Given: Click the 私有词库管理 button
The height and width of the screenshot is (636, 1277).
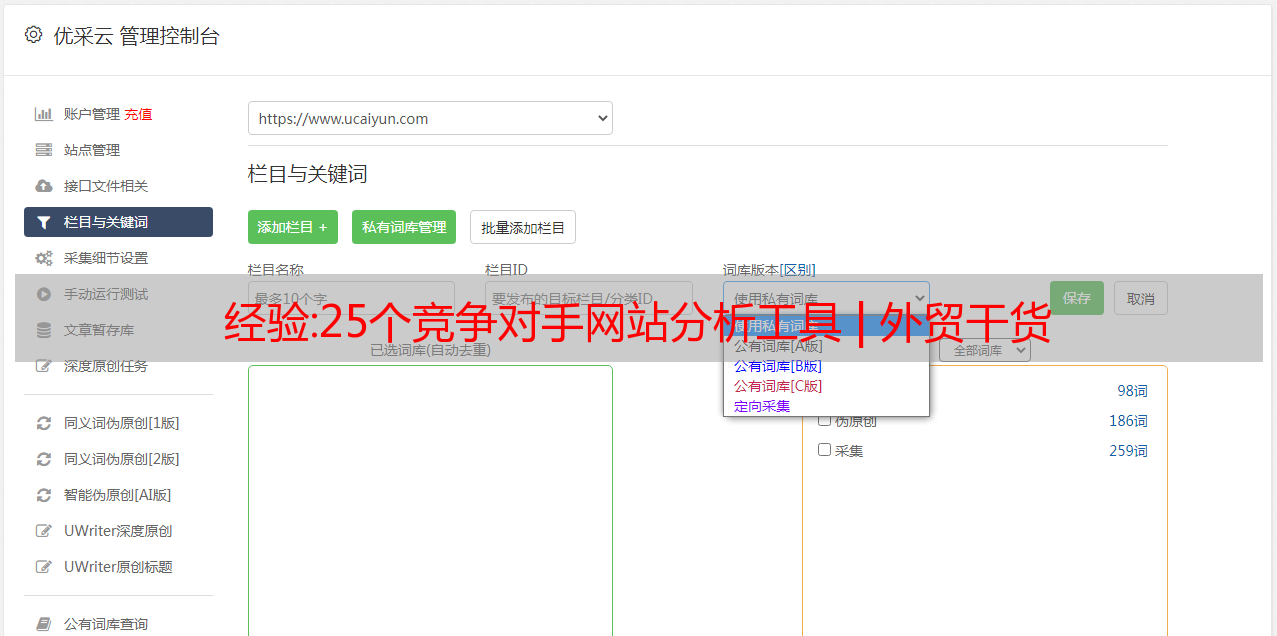Looking at the screenshot, I should point(404,227).
